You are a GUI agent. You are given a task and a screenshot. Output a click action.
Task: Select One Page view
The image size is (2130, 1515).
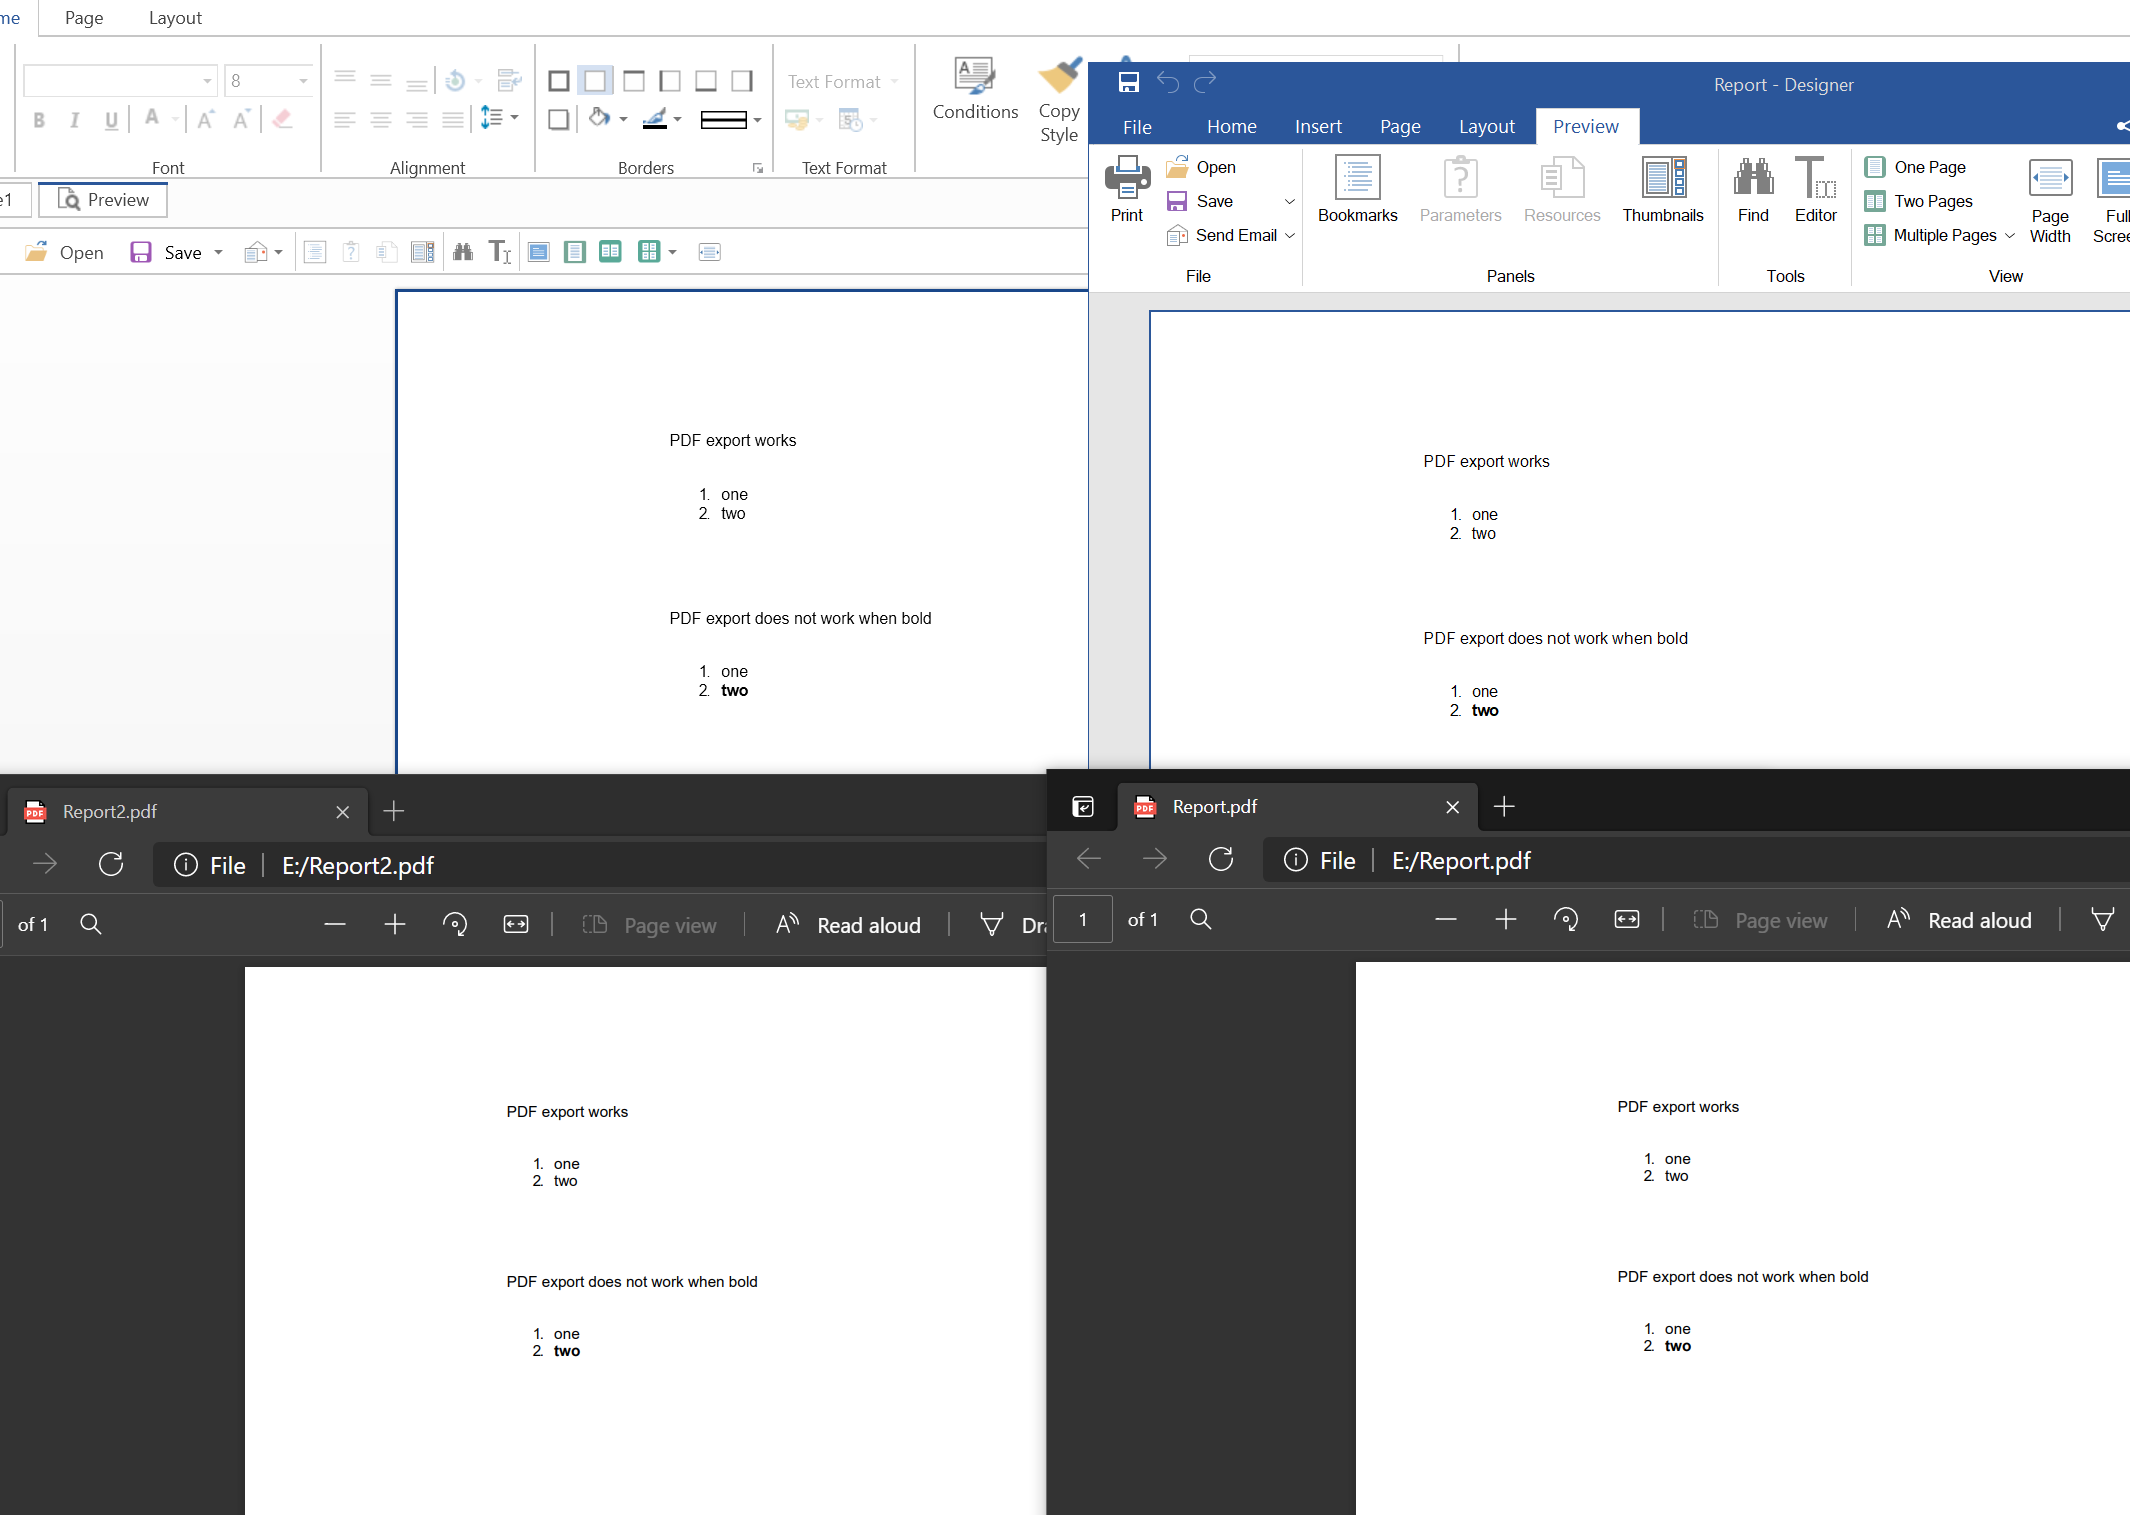point(1916,167)
